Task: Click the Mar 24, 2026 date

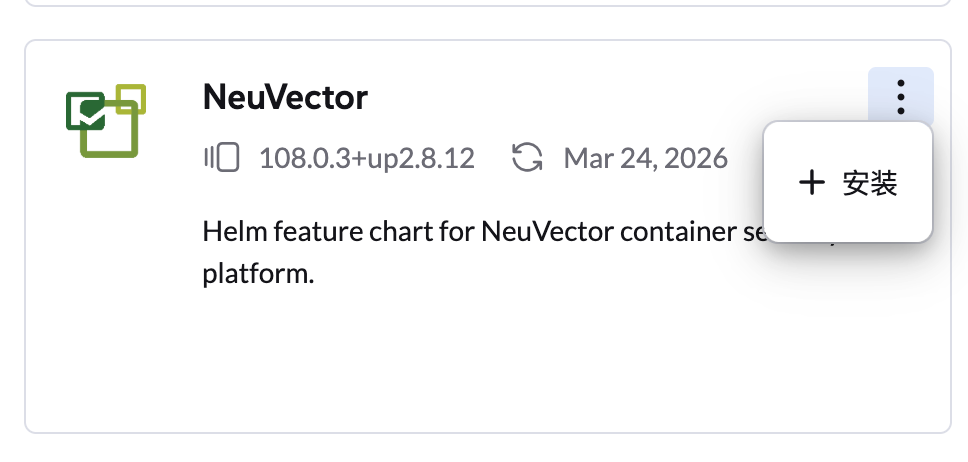Action: click(645, 158)
